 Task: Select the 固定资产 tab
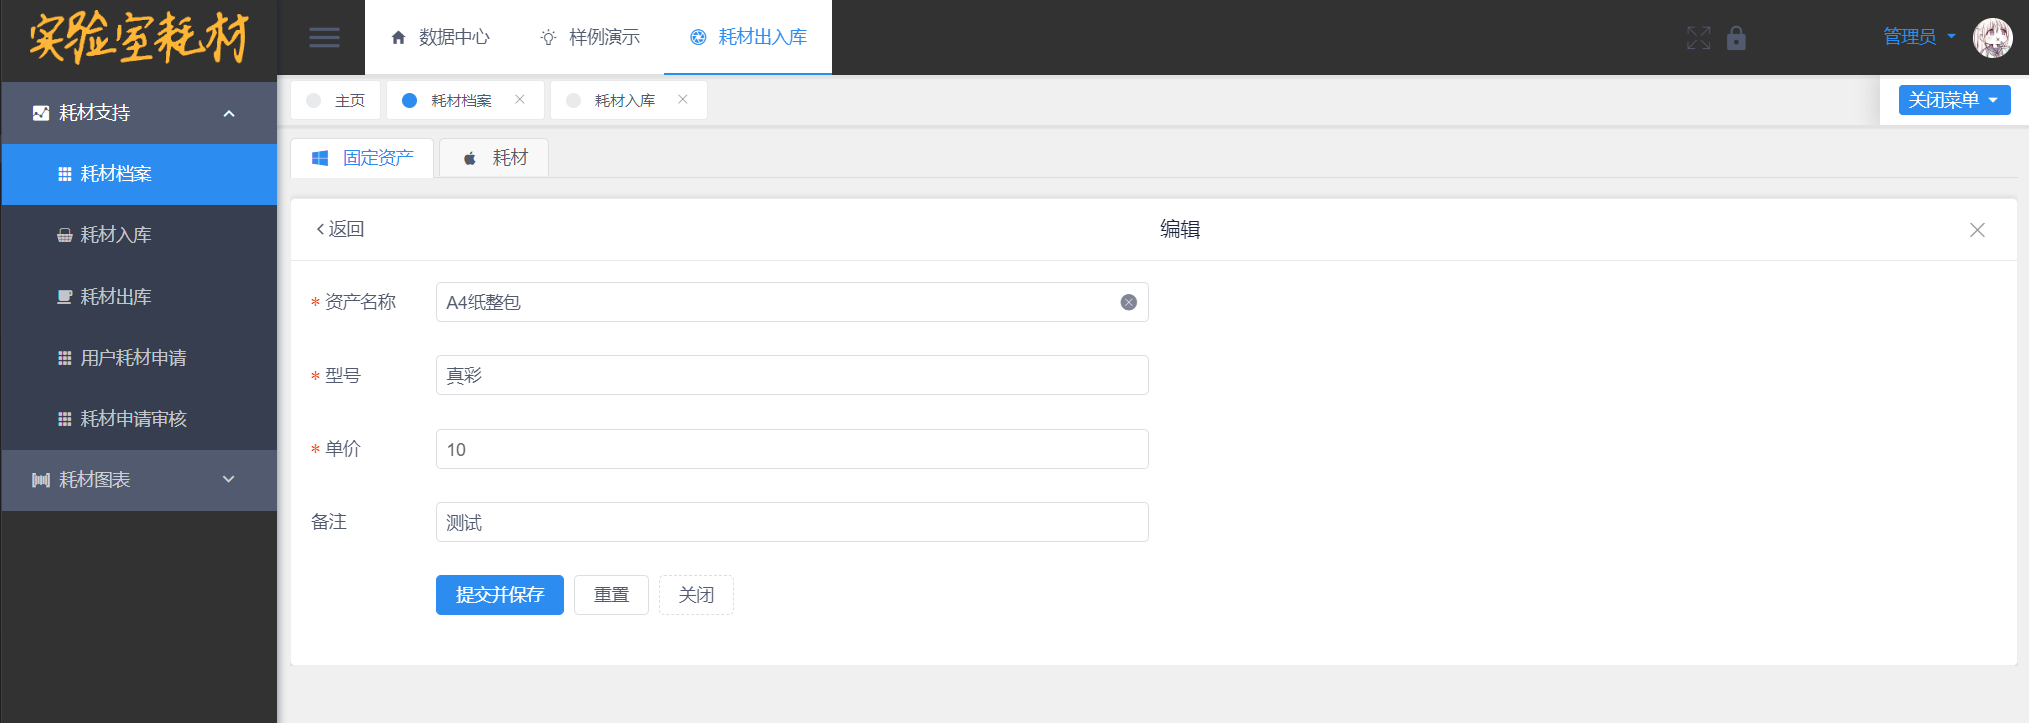click(x=362, y=158)
